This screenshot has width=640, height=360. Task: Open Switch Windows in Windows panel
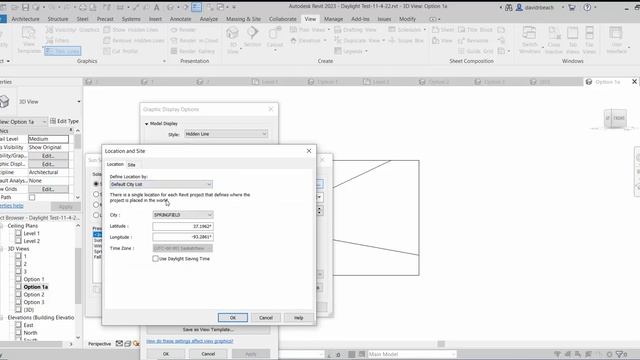[x=529, y=40]
